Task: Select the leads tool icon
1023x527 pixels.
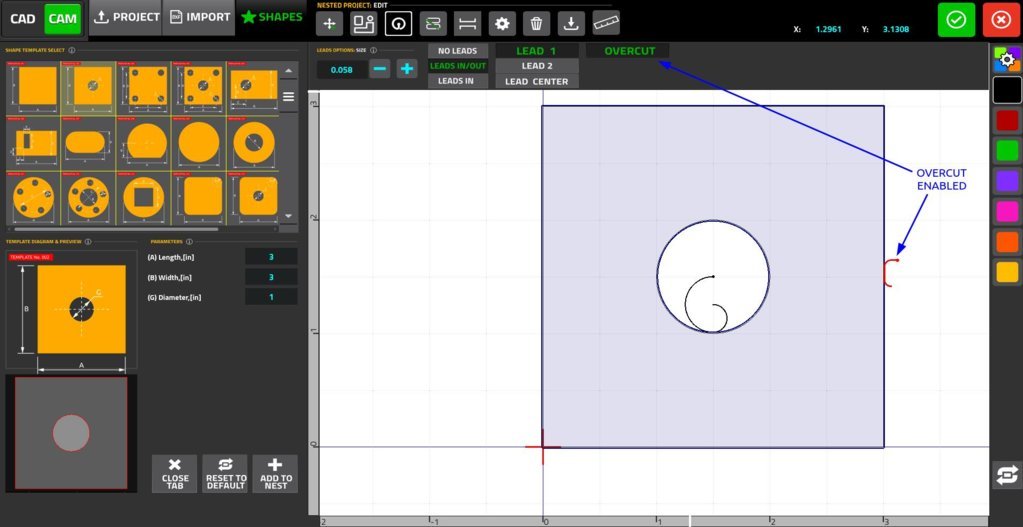Action: point(399,23)
